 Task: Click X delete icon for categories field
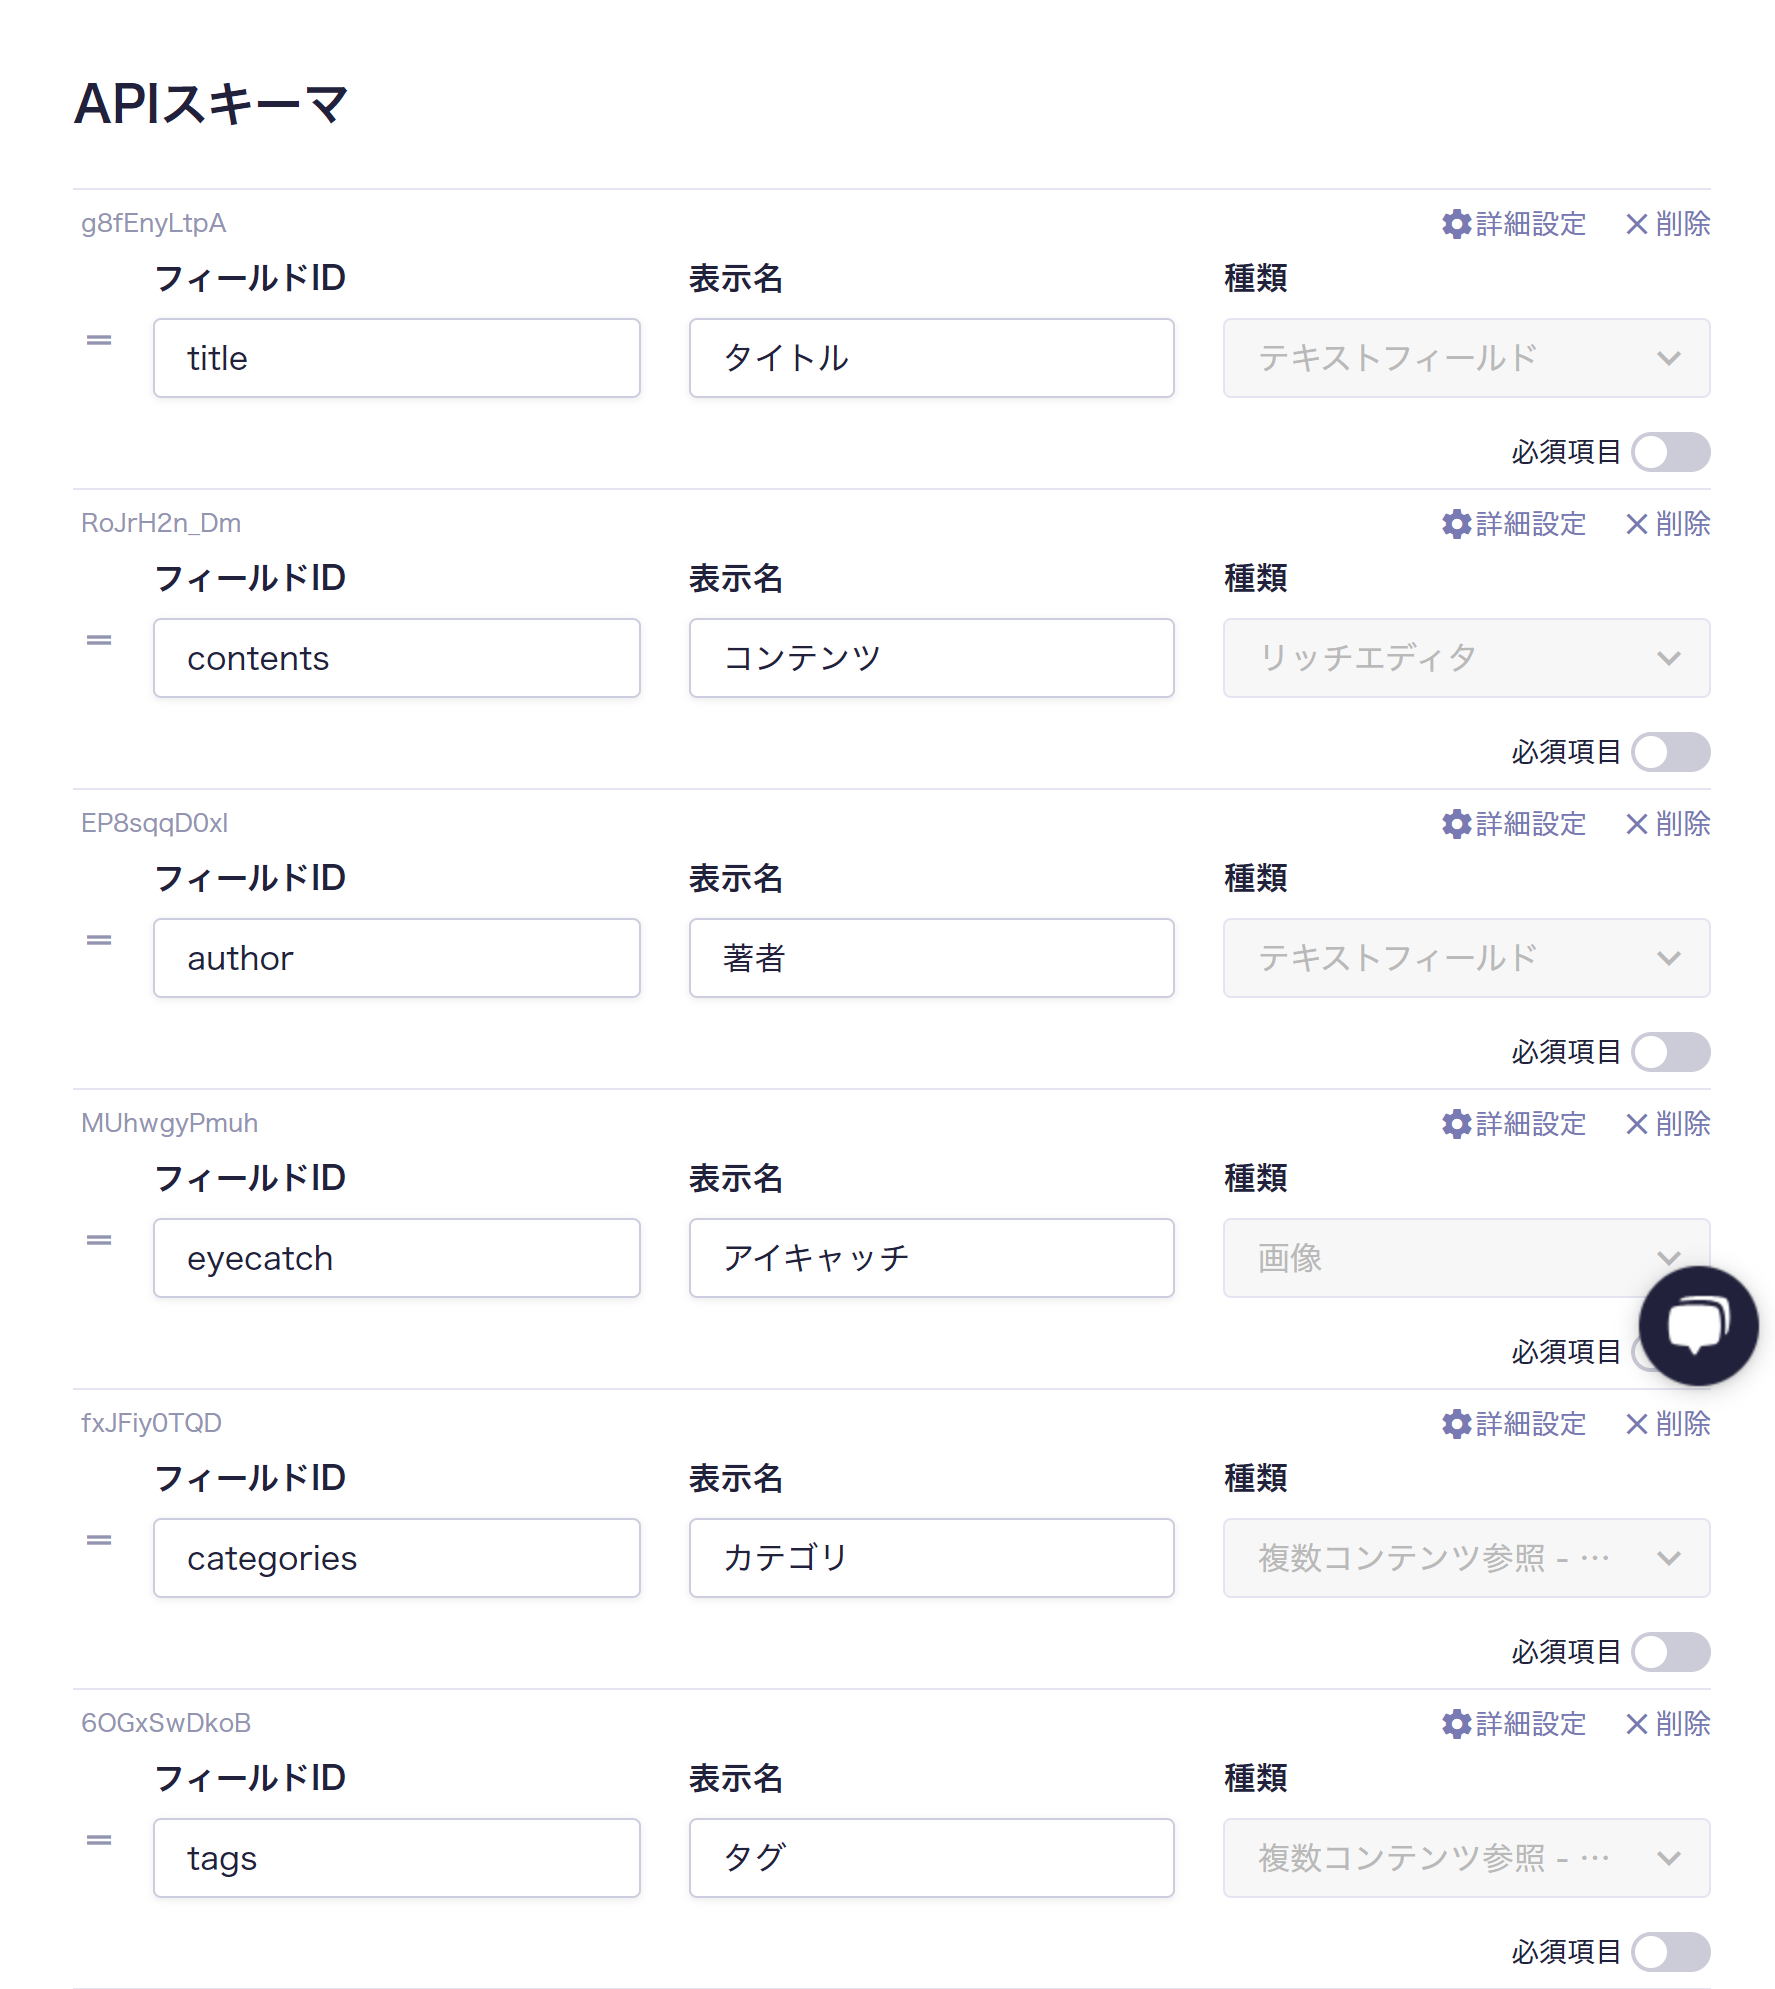click(x=1636, y=1424)
